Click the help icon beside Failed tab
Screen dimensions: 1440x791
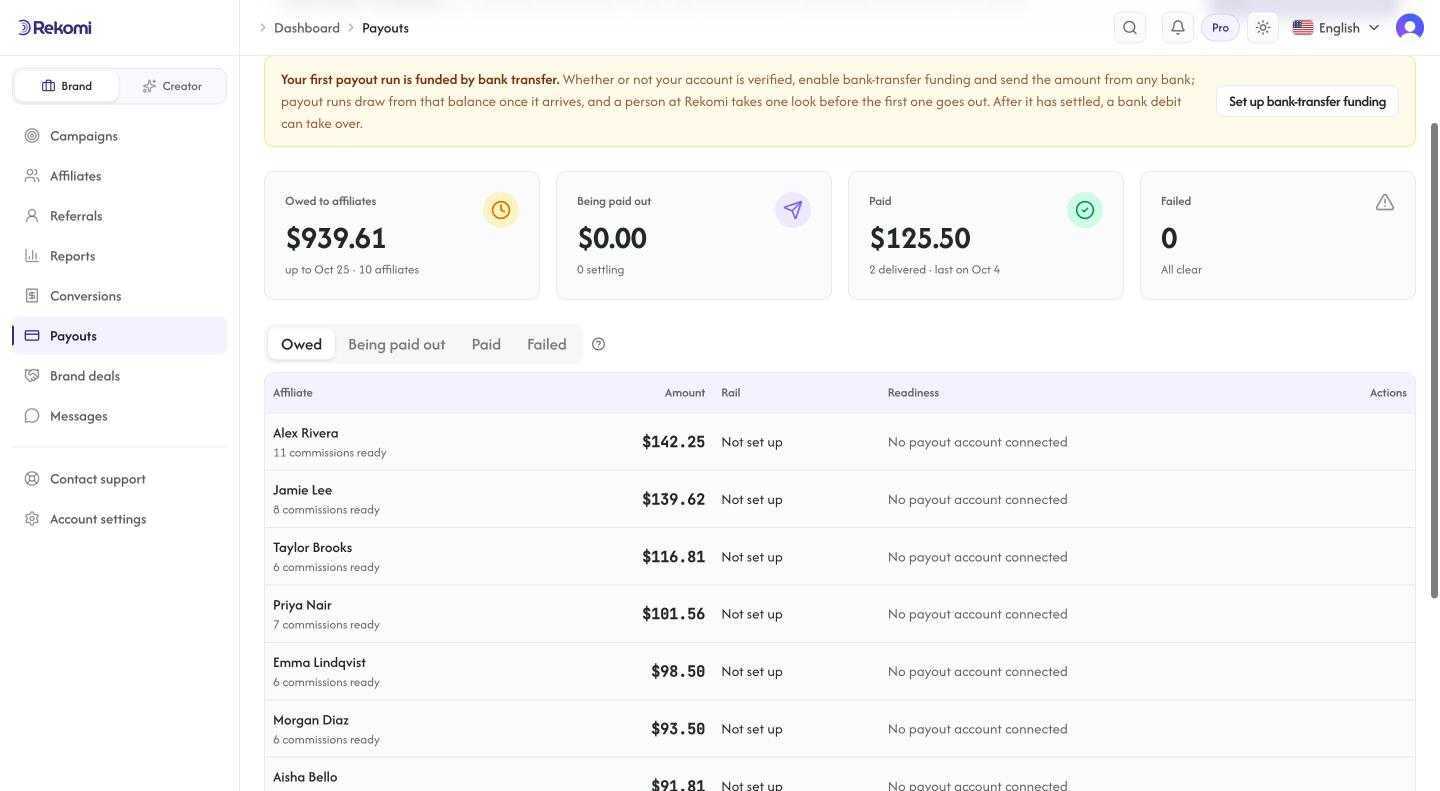click(x=598, y=344)
